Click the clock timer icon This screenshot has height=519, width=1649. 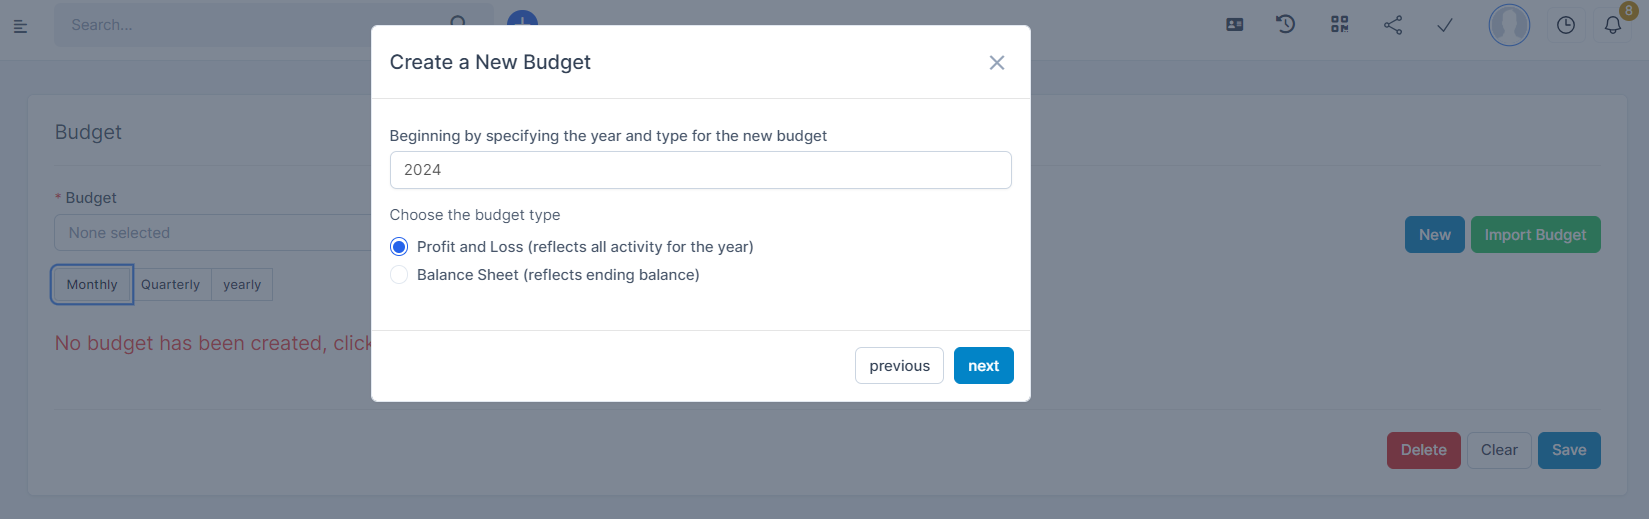pos(1566,26)
